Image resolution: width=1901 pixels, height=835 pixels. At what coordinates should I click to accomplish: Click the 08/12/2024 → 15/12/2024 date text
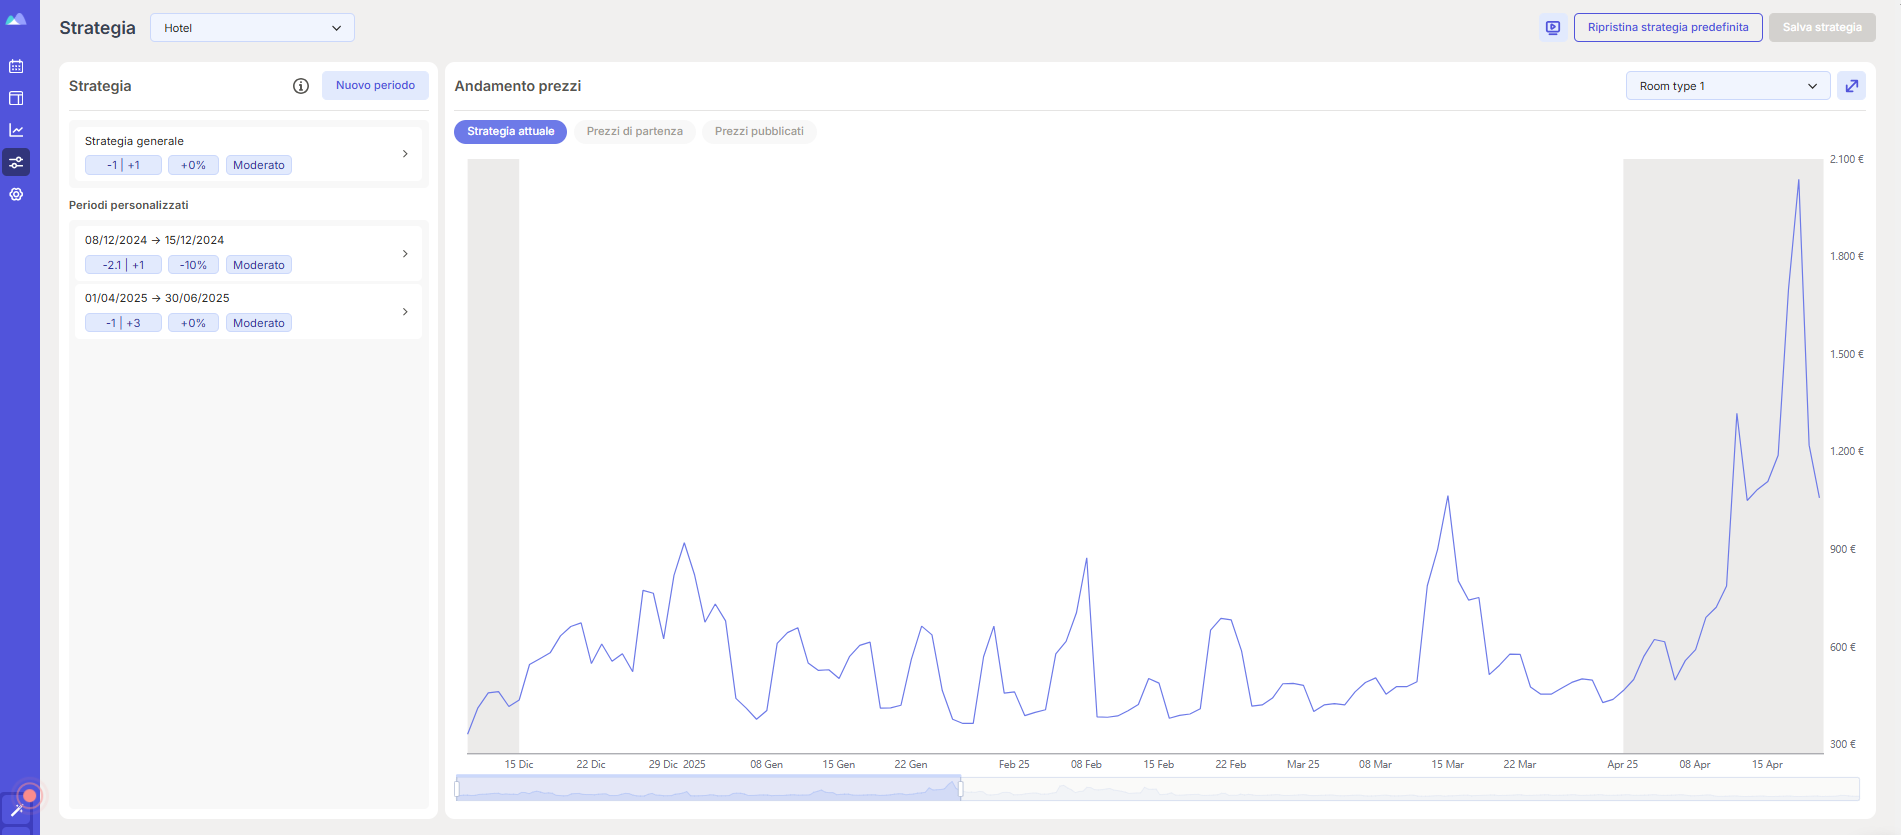[x=154, y=241]
